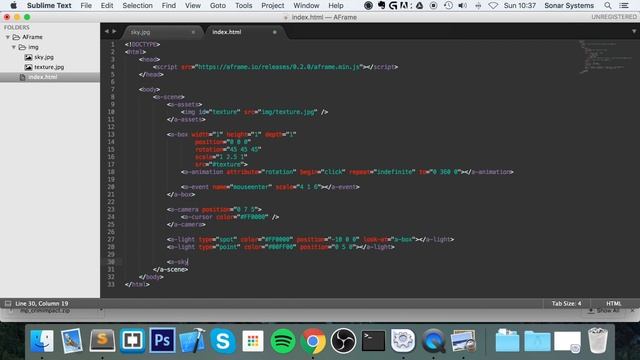Open the first blue folder stack in dock
Screen dimensions: 640x360
coord(507,341)
